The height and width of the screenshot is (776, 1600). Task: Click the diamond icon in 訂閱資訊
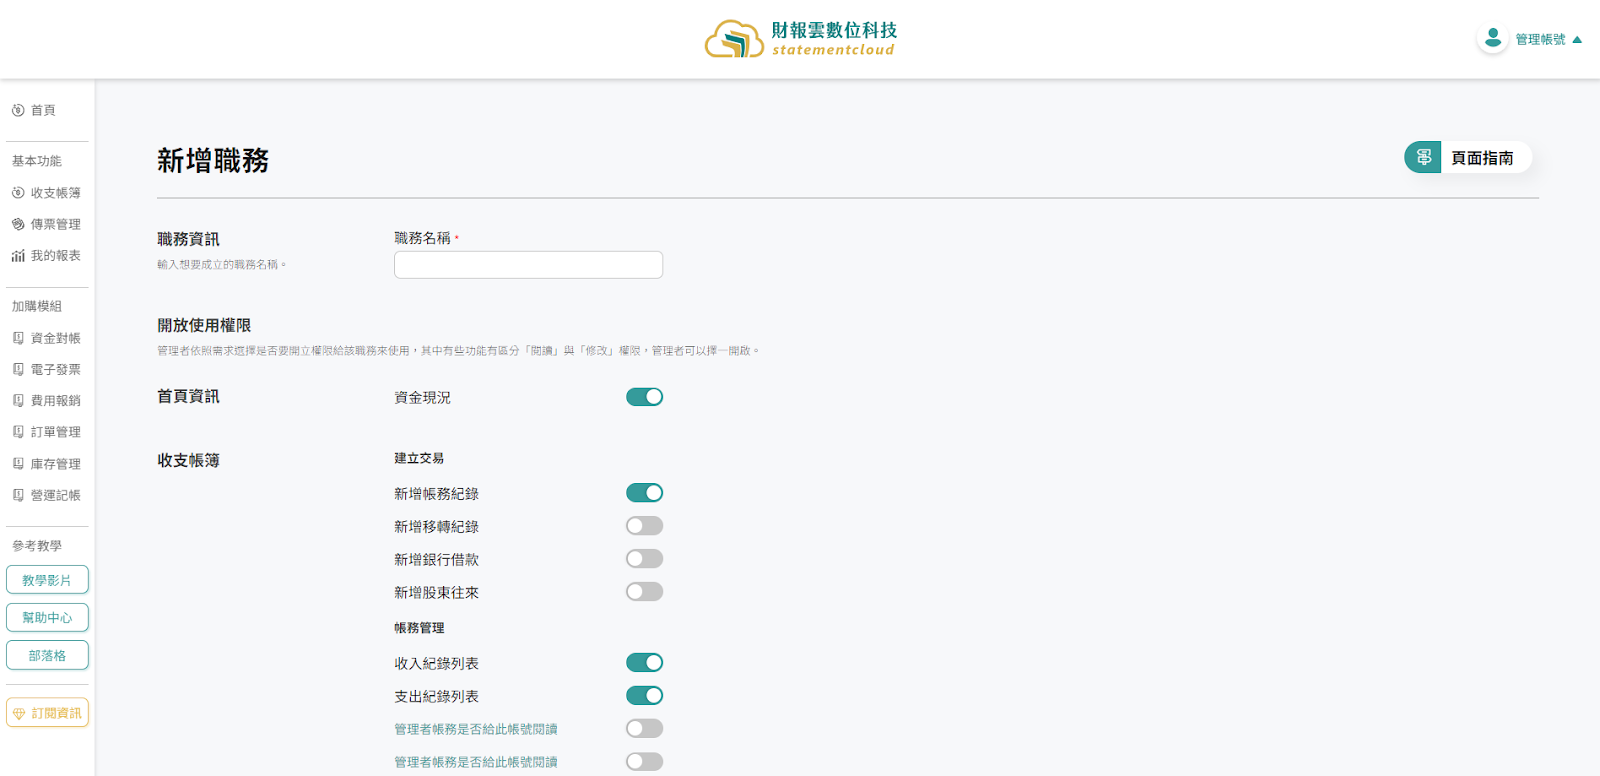tap(19, 713)
